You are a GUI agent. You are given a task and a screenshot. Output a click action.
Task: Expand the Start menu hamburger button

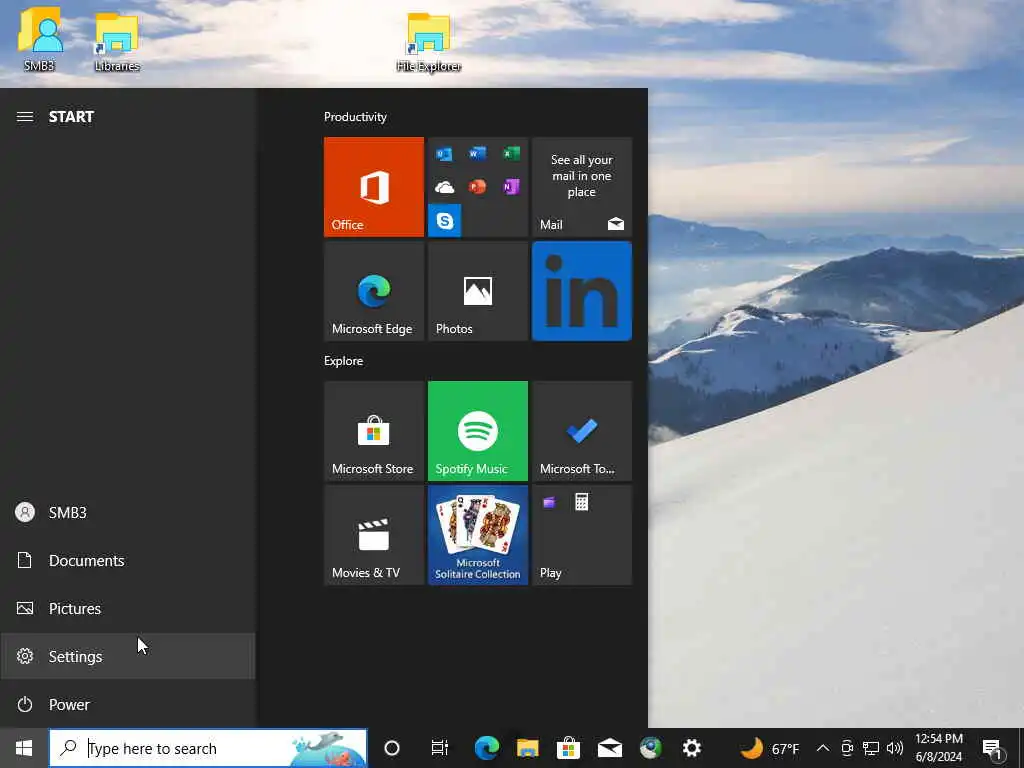(x=25, y=117)
